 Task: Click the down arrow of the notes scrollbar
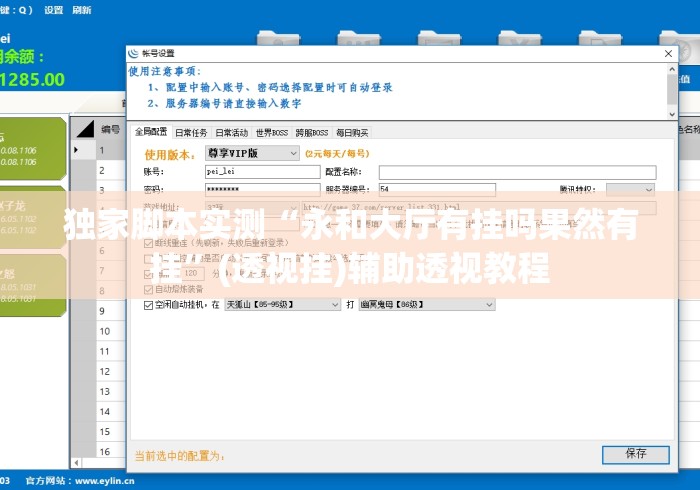coord(672,114)
